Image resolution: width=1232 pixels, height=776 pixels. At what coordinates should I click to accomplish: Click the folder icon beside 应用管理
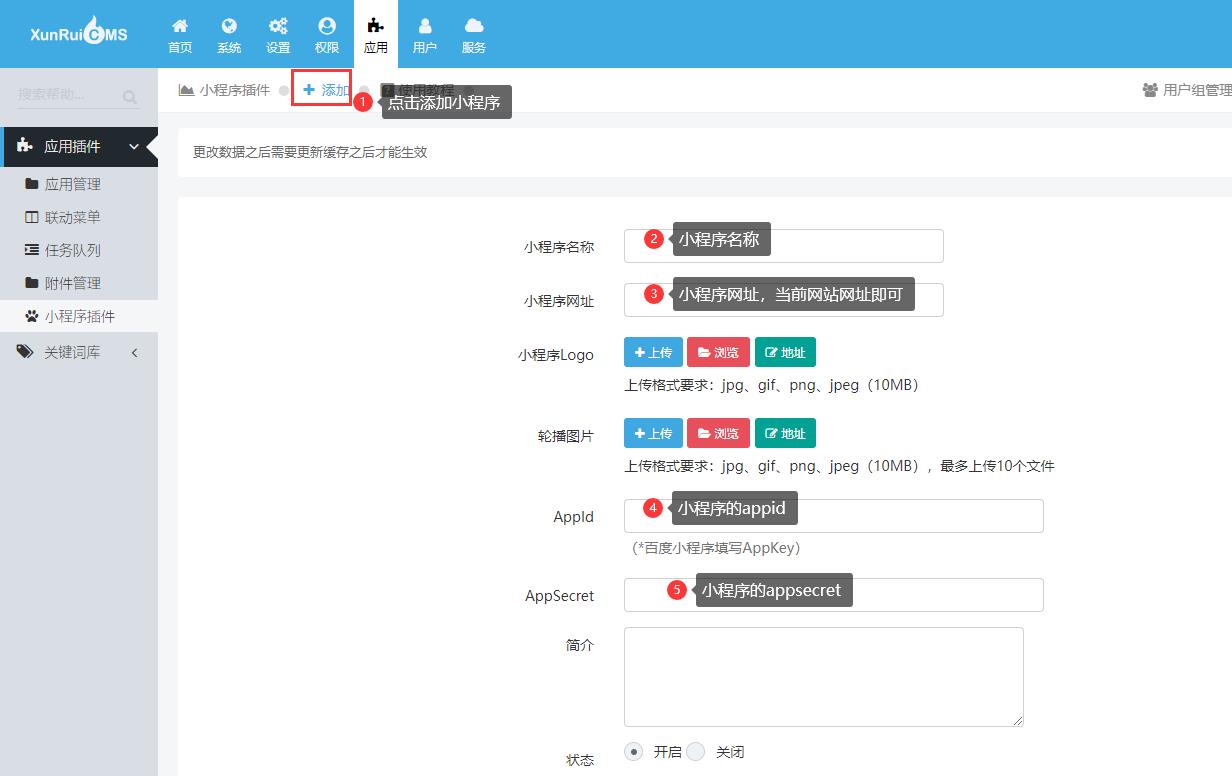[x=32, y=184]
